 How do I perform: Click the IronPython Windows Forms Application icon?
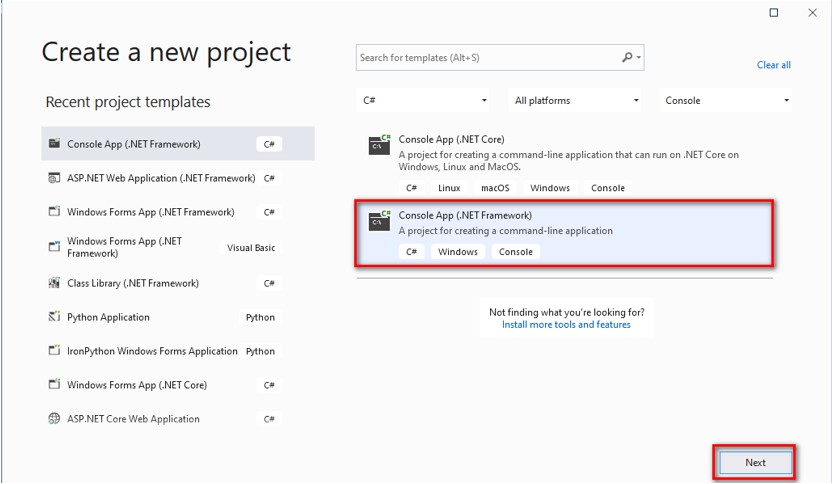pyautogui.click(x=54, y=350)
